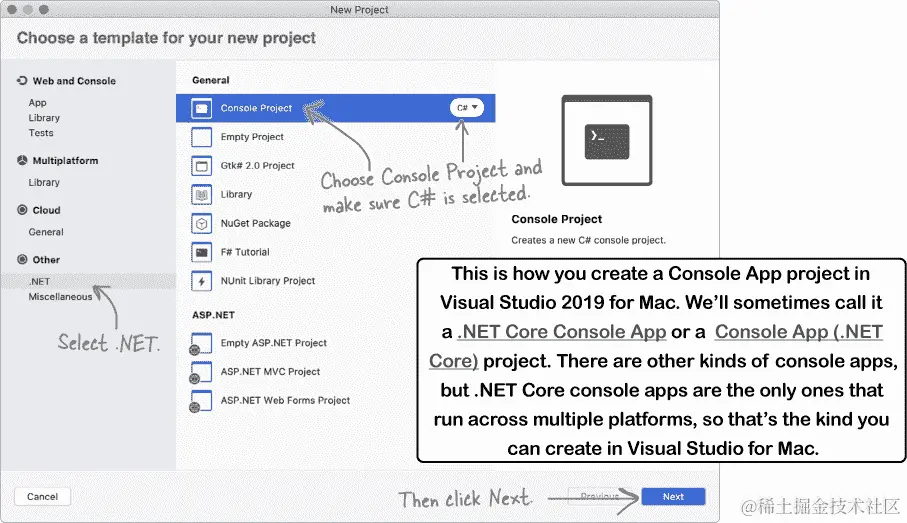Select App under Web and Console
This screenshot has height=523, width=907.
38,102
